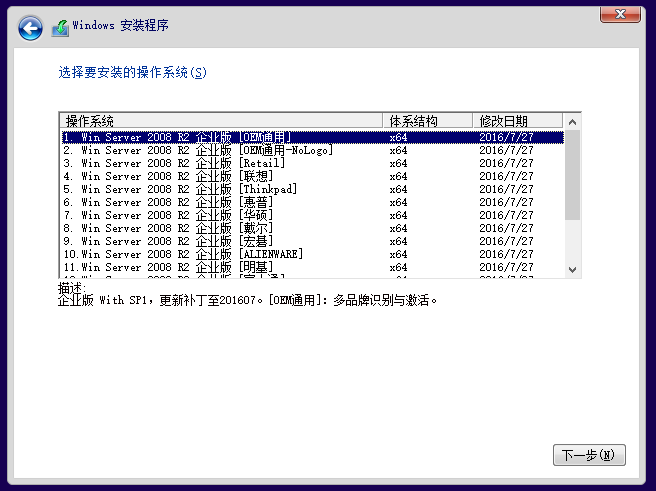Click the 下一步(N) button
Image resolution: width=656 pixels, height=491 pixels.
[x=589, y=455]
